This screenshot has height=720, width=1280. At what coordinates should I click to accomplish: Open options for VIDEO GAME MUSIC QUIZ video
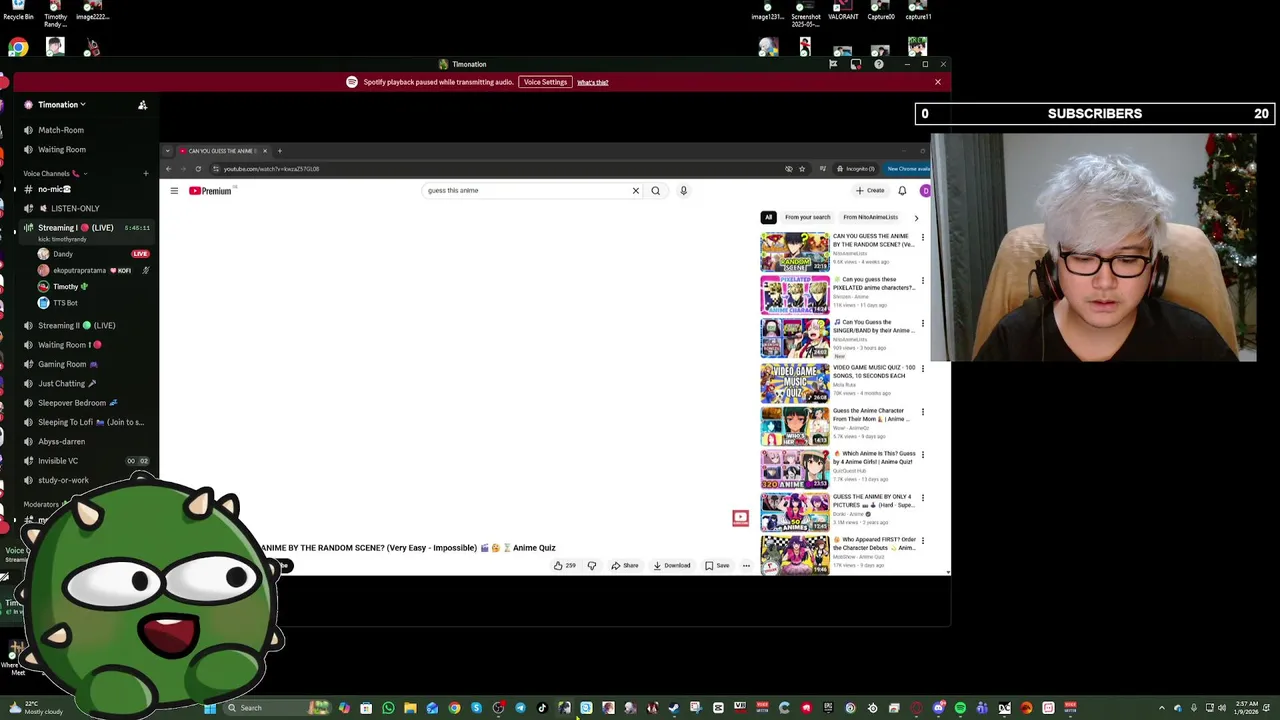(x=923, y=368)
